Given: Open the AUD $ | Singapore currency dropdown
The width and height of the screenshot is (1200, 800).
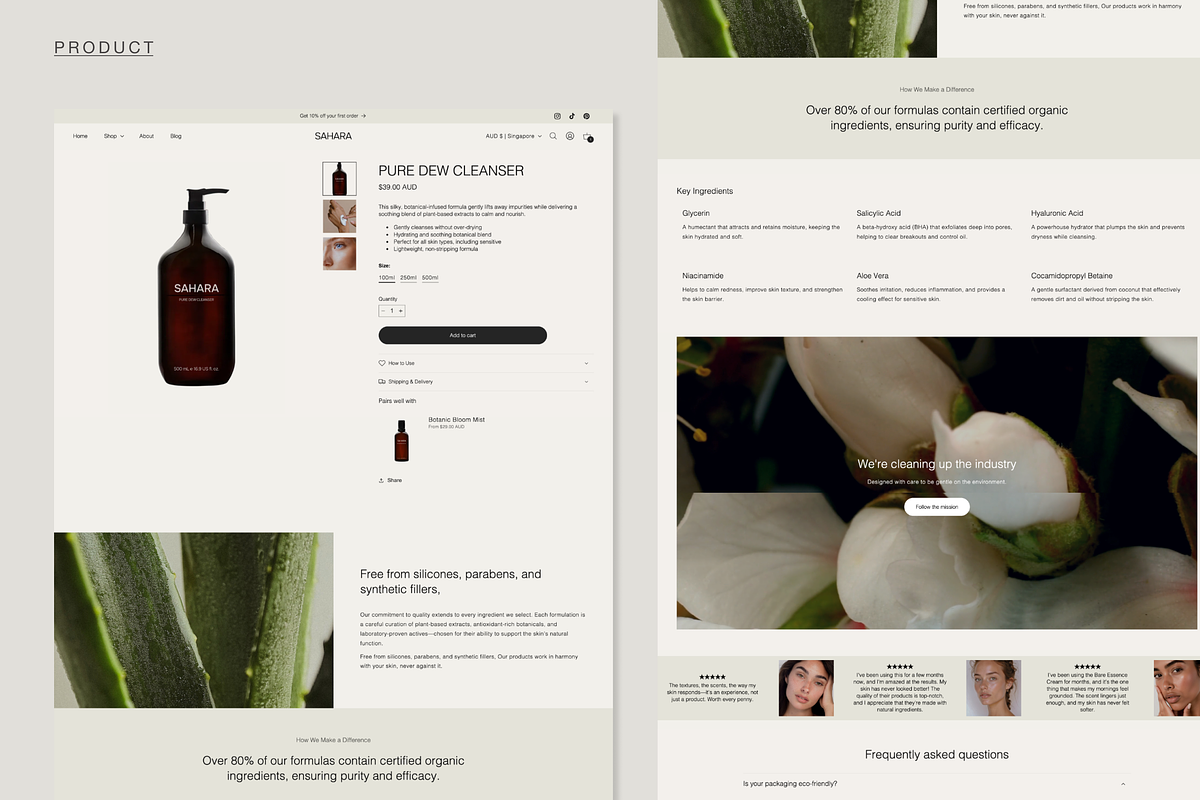Looking at the screenshot, I should pyautogui.click(x=513, y=136).
